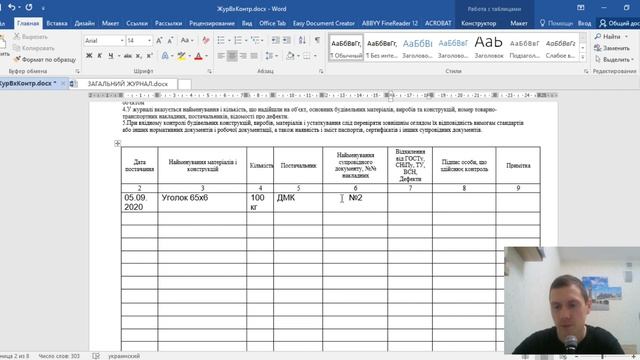Select the large Заголовок Aab style
This screenshot has height=360, width=640.
tap(488, 48)
